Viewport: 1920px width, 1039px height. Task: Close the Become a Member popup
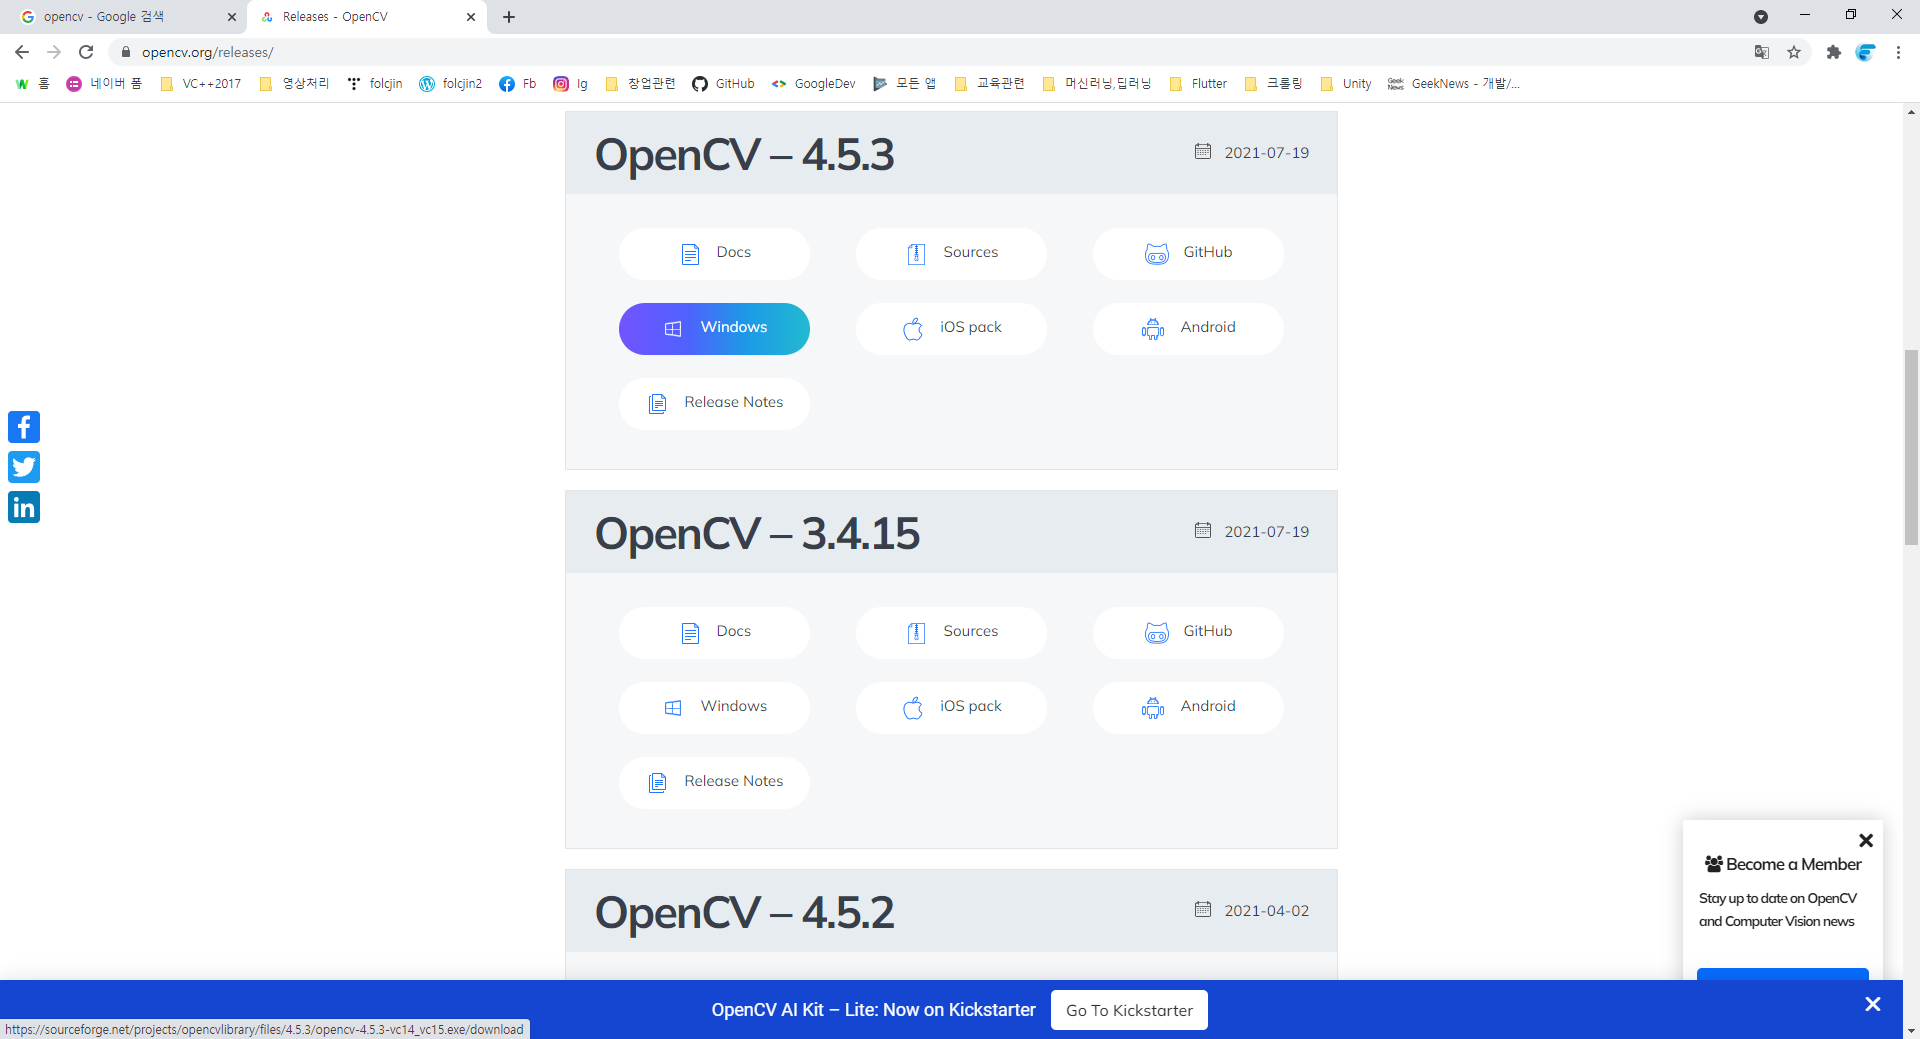click(1866, 840)
